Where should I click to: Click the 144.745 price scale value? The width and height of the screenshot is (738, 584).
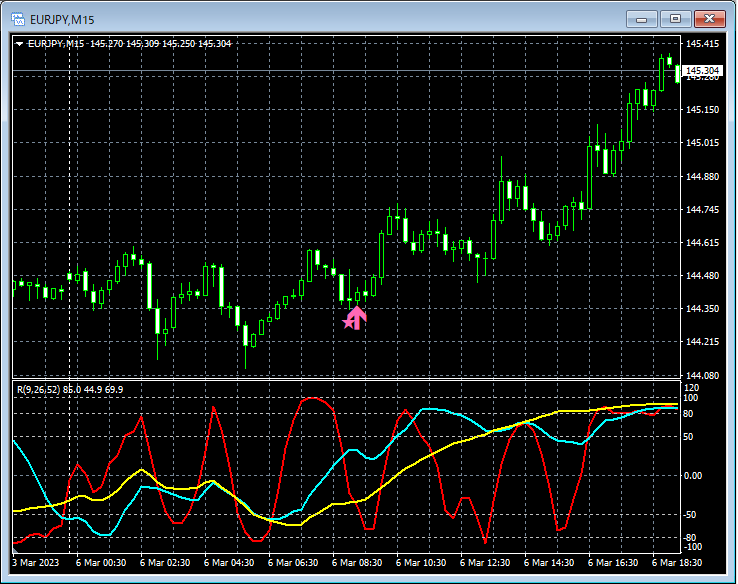pos(702,209)
